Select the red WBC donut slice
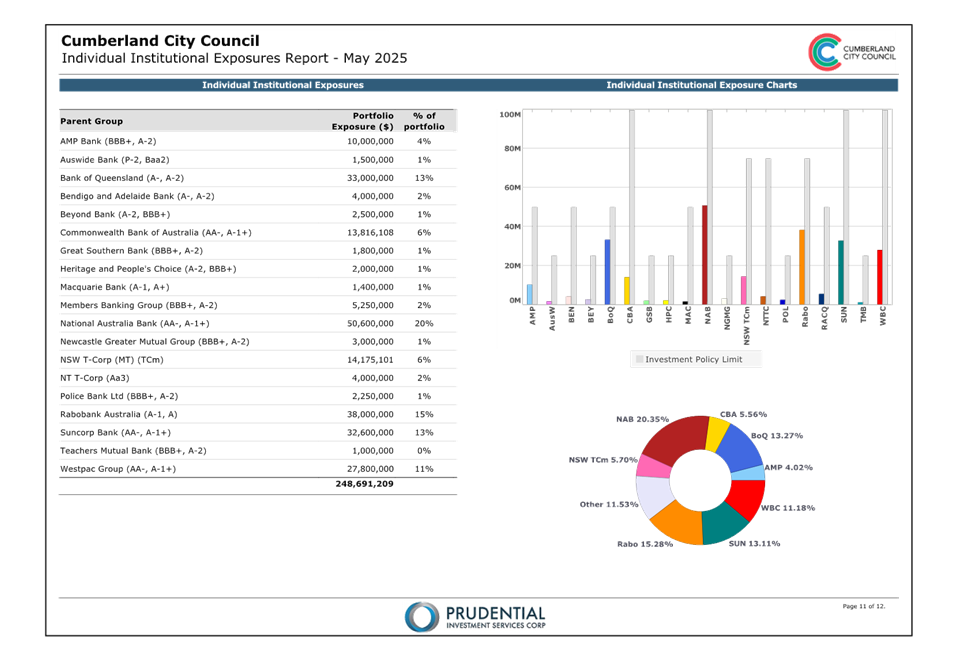This screenshot has height=660, width=957. (x=747, y=498)
